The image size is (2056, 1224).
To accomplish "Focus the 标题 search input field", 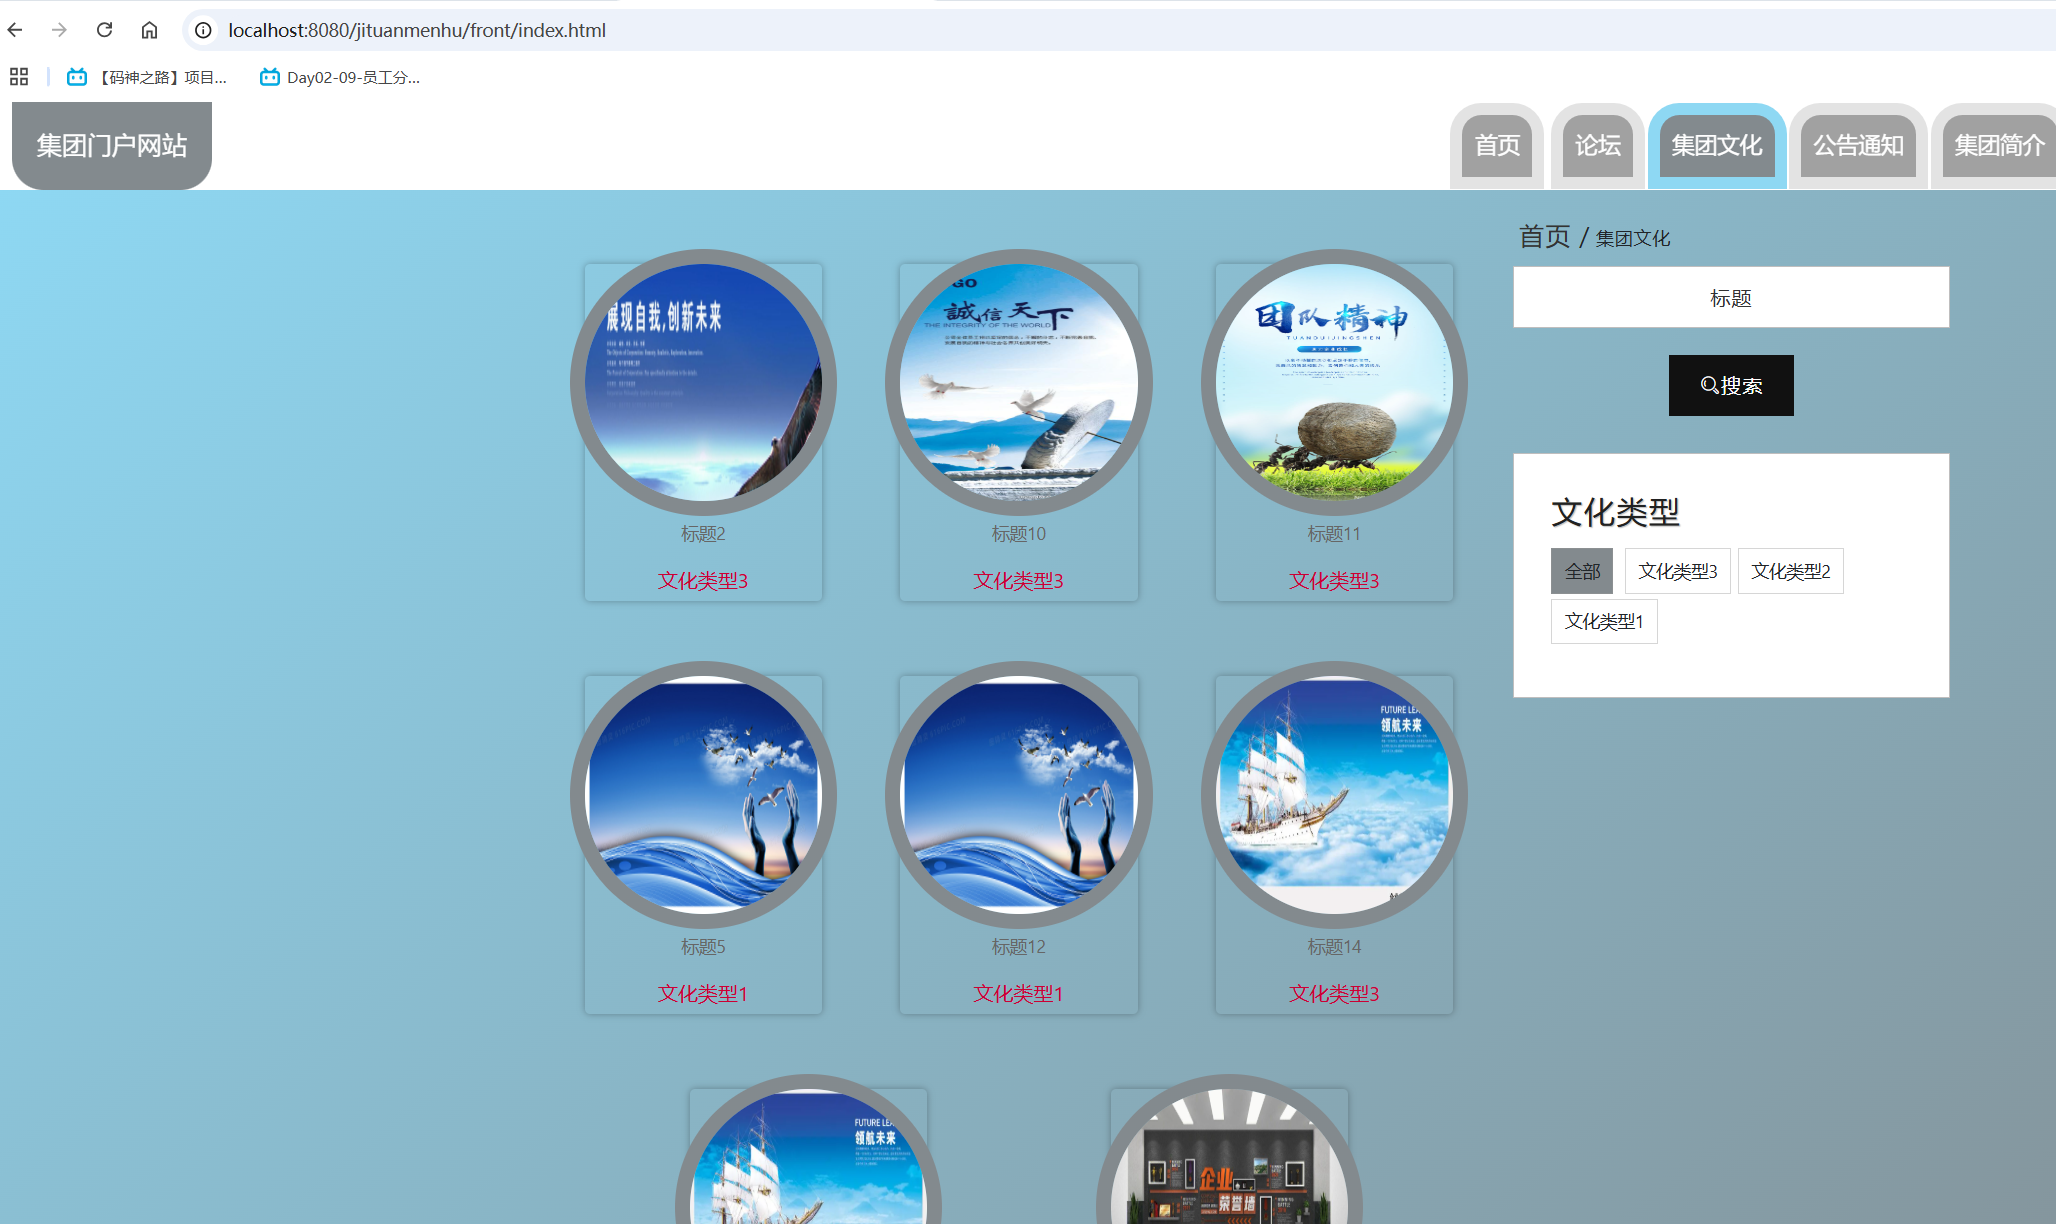I will click(x=1731, y=297).
